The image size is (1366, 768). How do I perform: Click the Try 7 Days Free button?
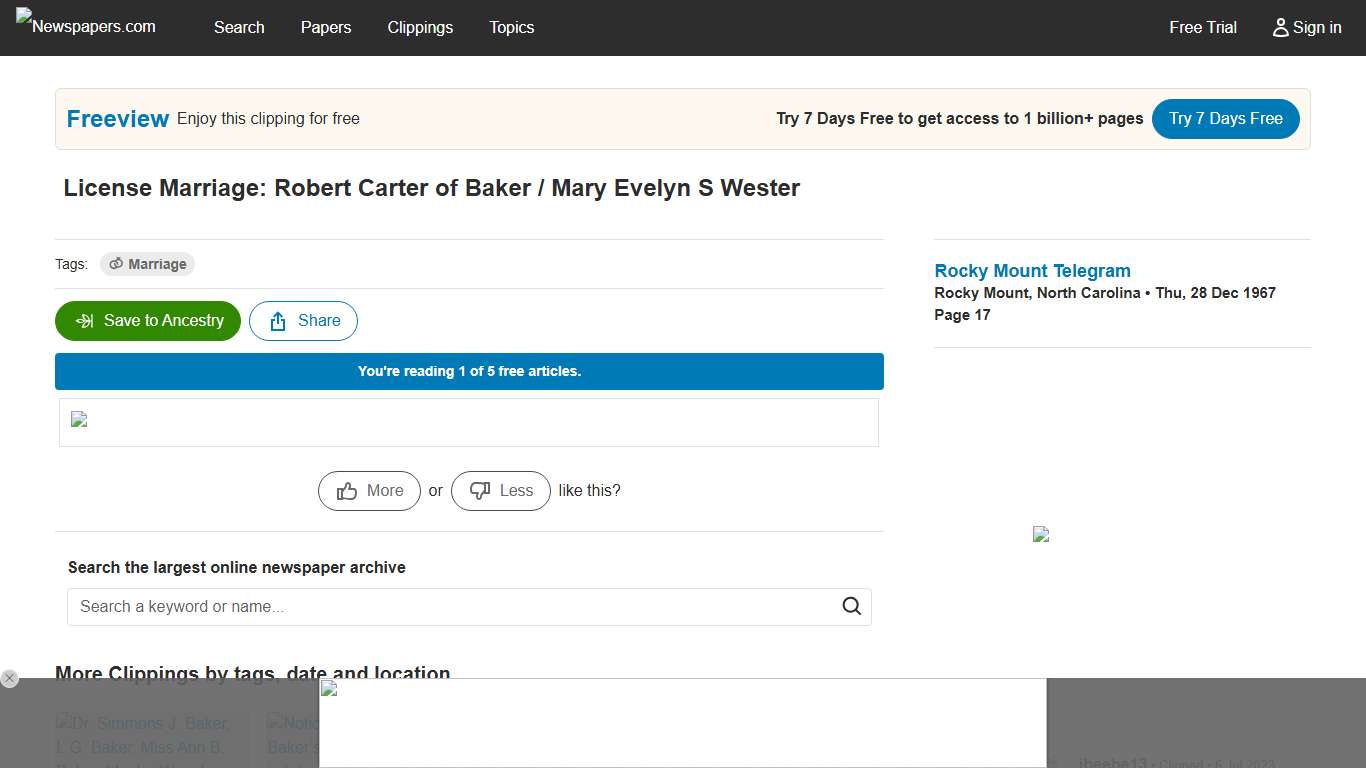[x=1225, y=118]
